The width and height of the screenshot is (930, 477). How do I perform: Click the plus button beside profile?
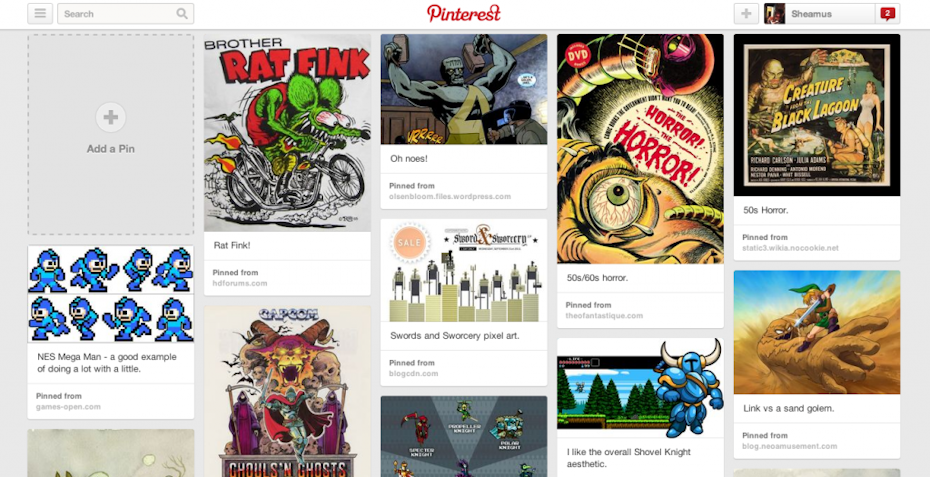point(746,14)
